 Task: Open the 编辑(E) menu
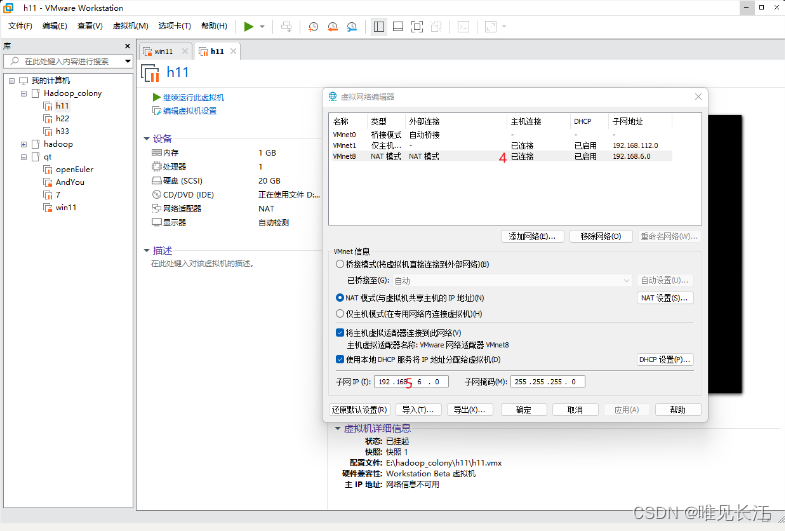(x=55, y=26)
